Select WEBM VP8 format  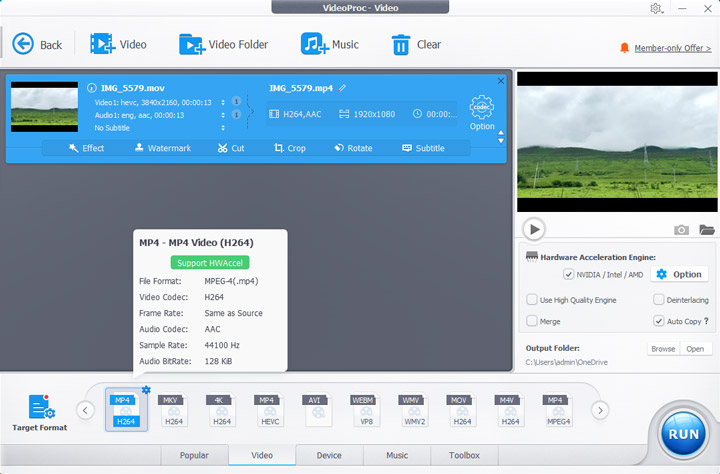coord(366,410)
